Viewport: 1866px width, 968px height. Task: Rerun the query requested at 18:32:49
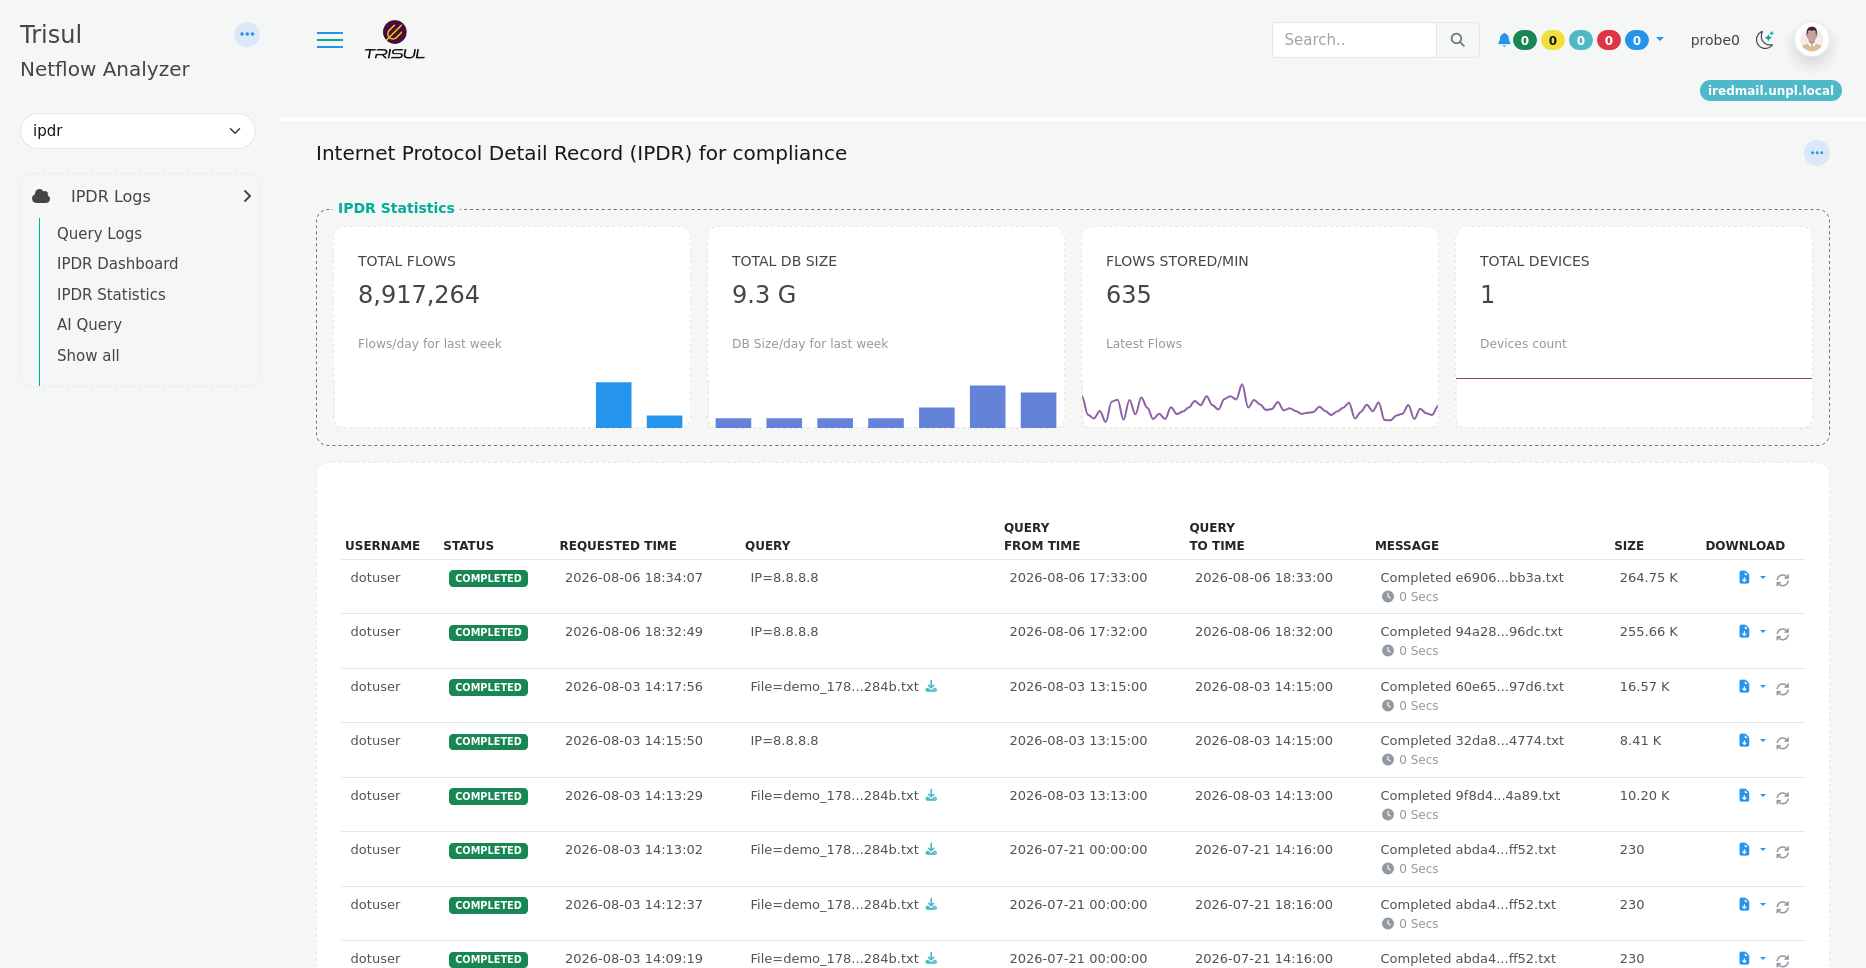point(1782,634)
